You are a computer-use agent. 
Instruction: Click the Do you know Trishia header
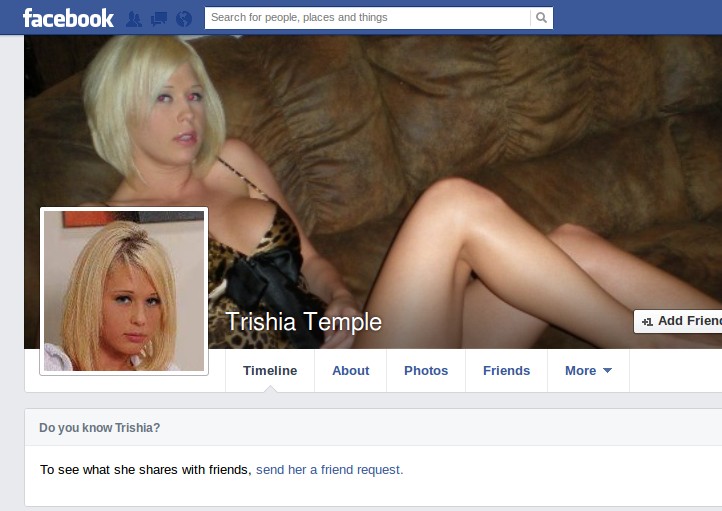click(x=99, y=428)
